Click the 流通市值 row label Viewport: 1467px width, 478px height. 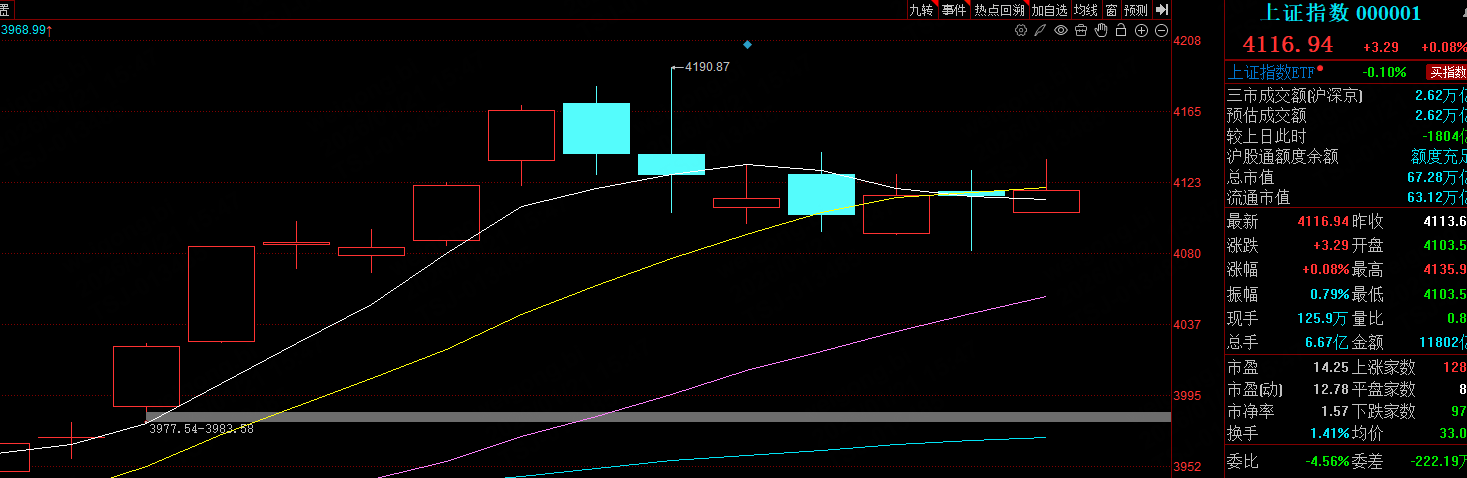click(1259, 197)
